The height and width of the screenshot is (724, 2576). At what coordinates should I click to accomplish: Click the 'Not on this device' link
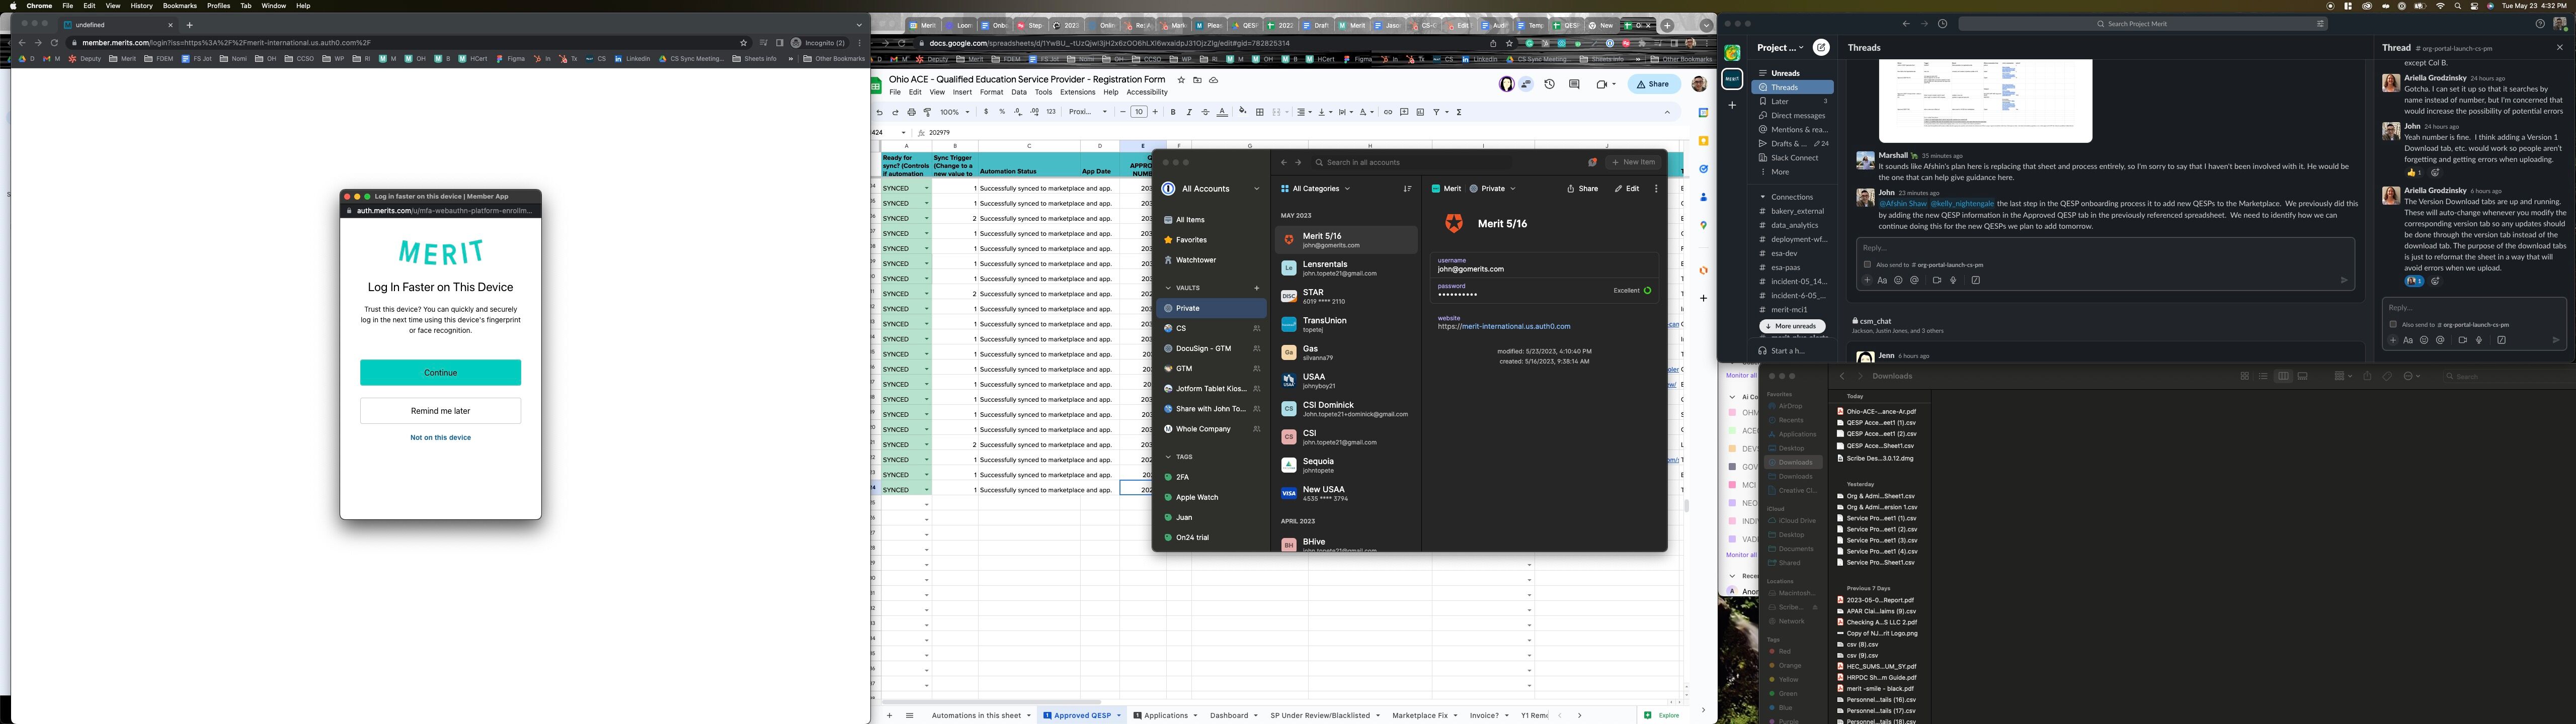click(440, 438)
